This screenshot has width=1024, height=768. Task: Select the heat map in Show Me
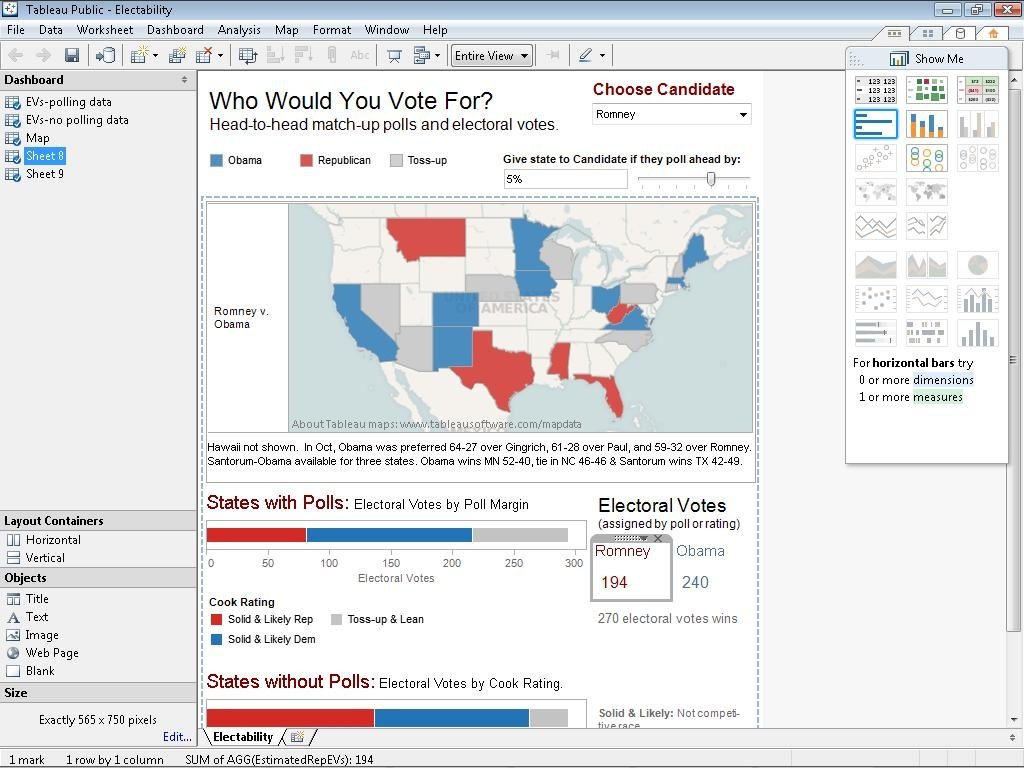pyautogui.click(x=927, y=90)
